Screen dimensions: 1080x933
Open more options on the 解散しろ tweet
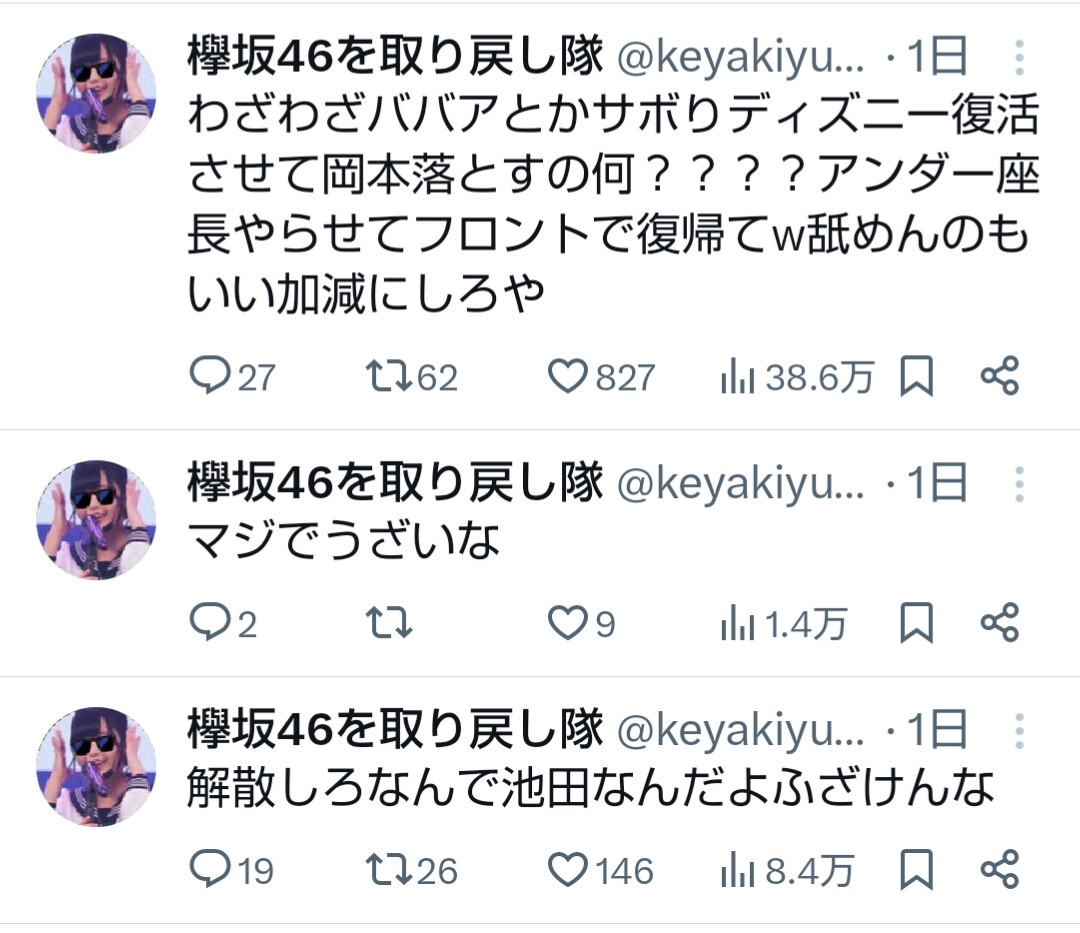(1018, 731)
